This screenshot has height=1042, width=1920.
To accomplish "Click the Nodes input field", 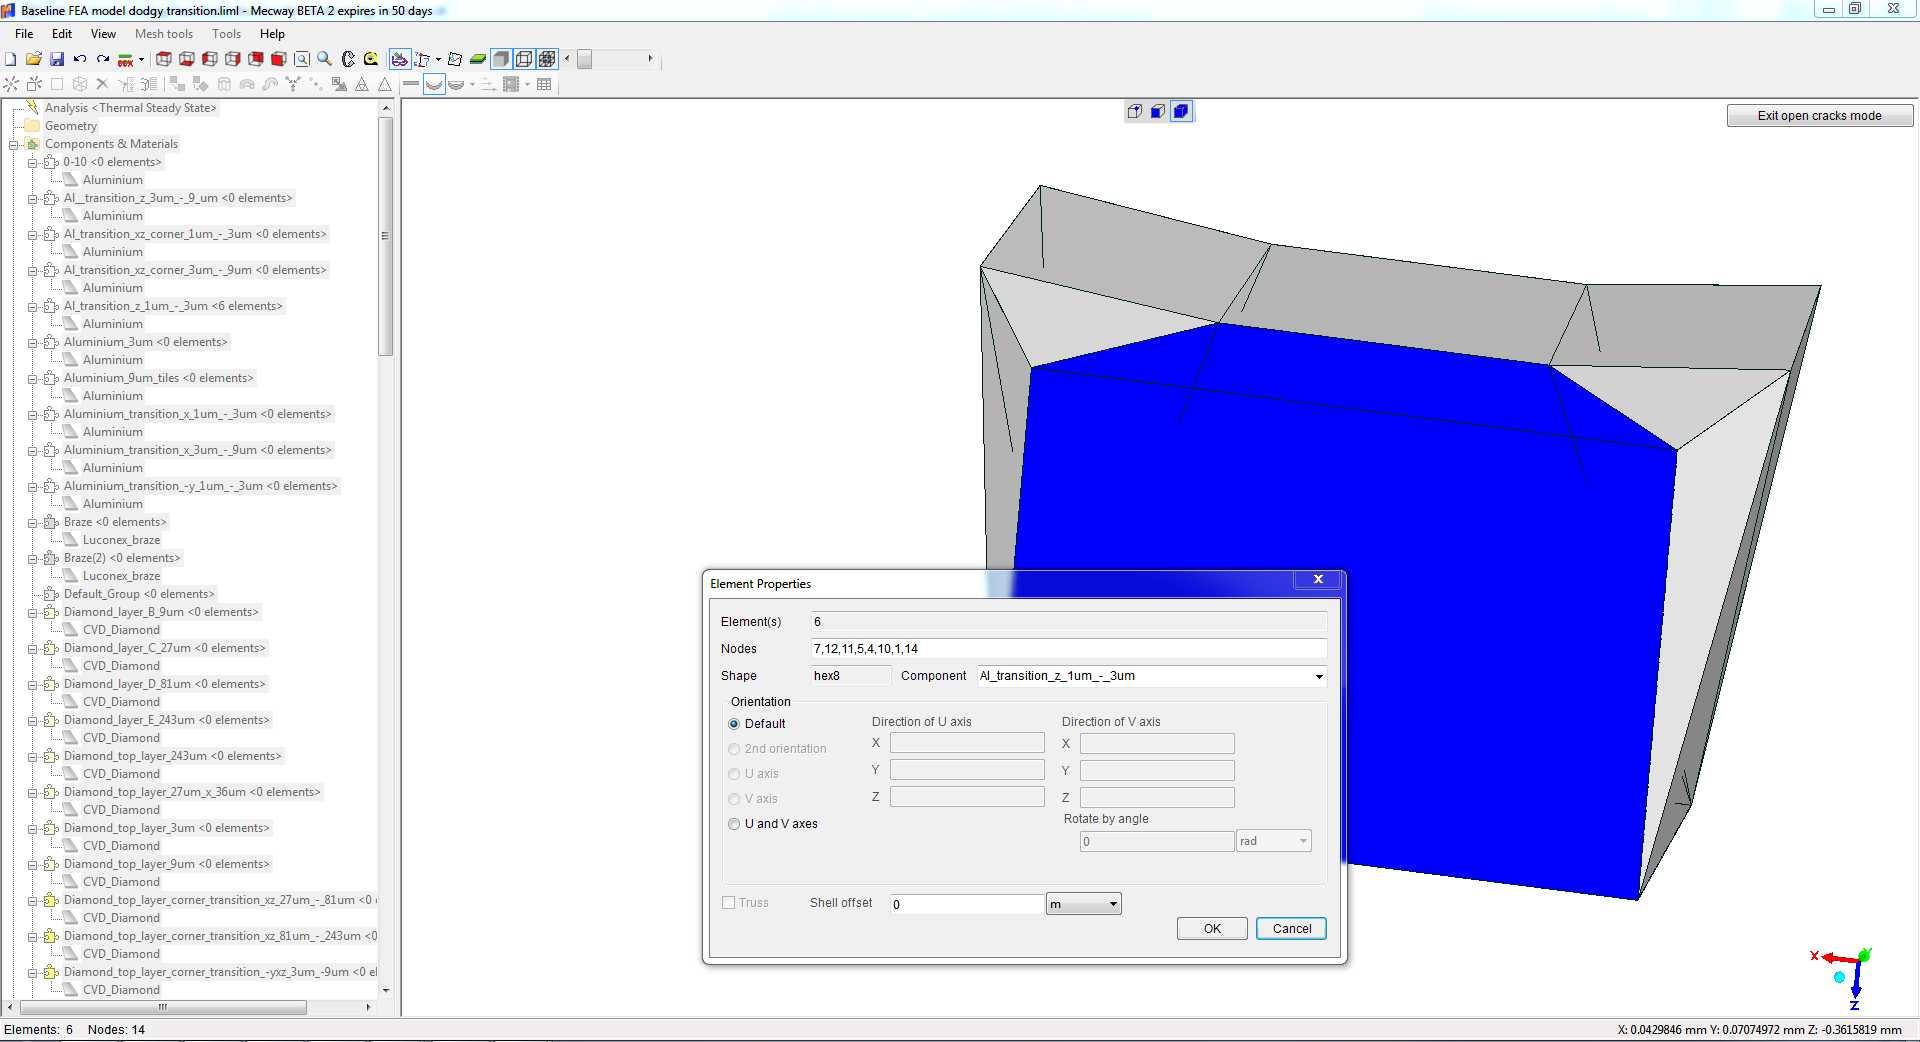I will 1068,649.
